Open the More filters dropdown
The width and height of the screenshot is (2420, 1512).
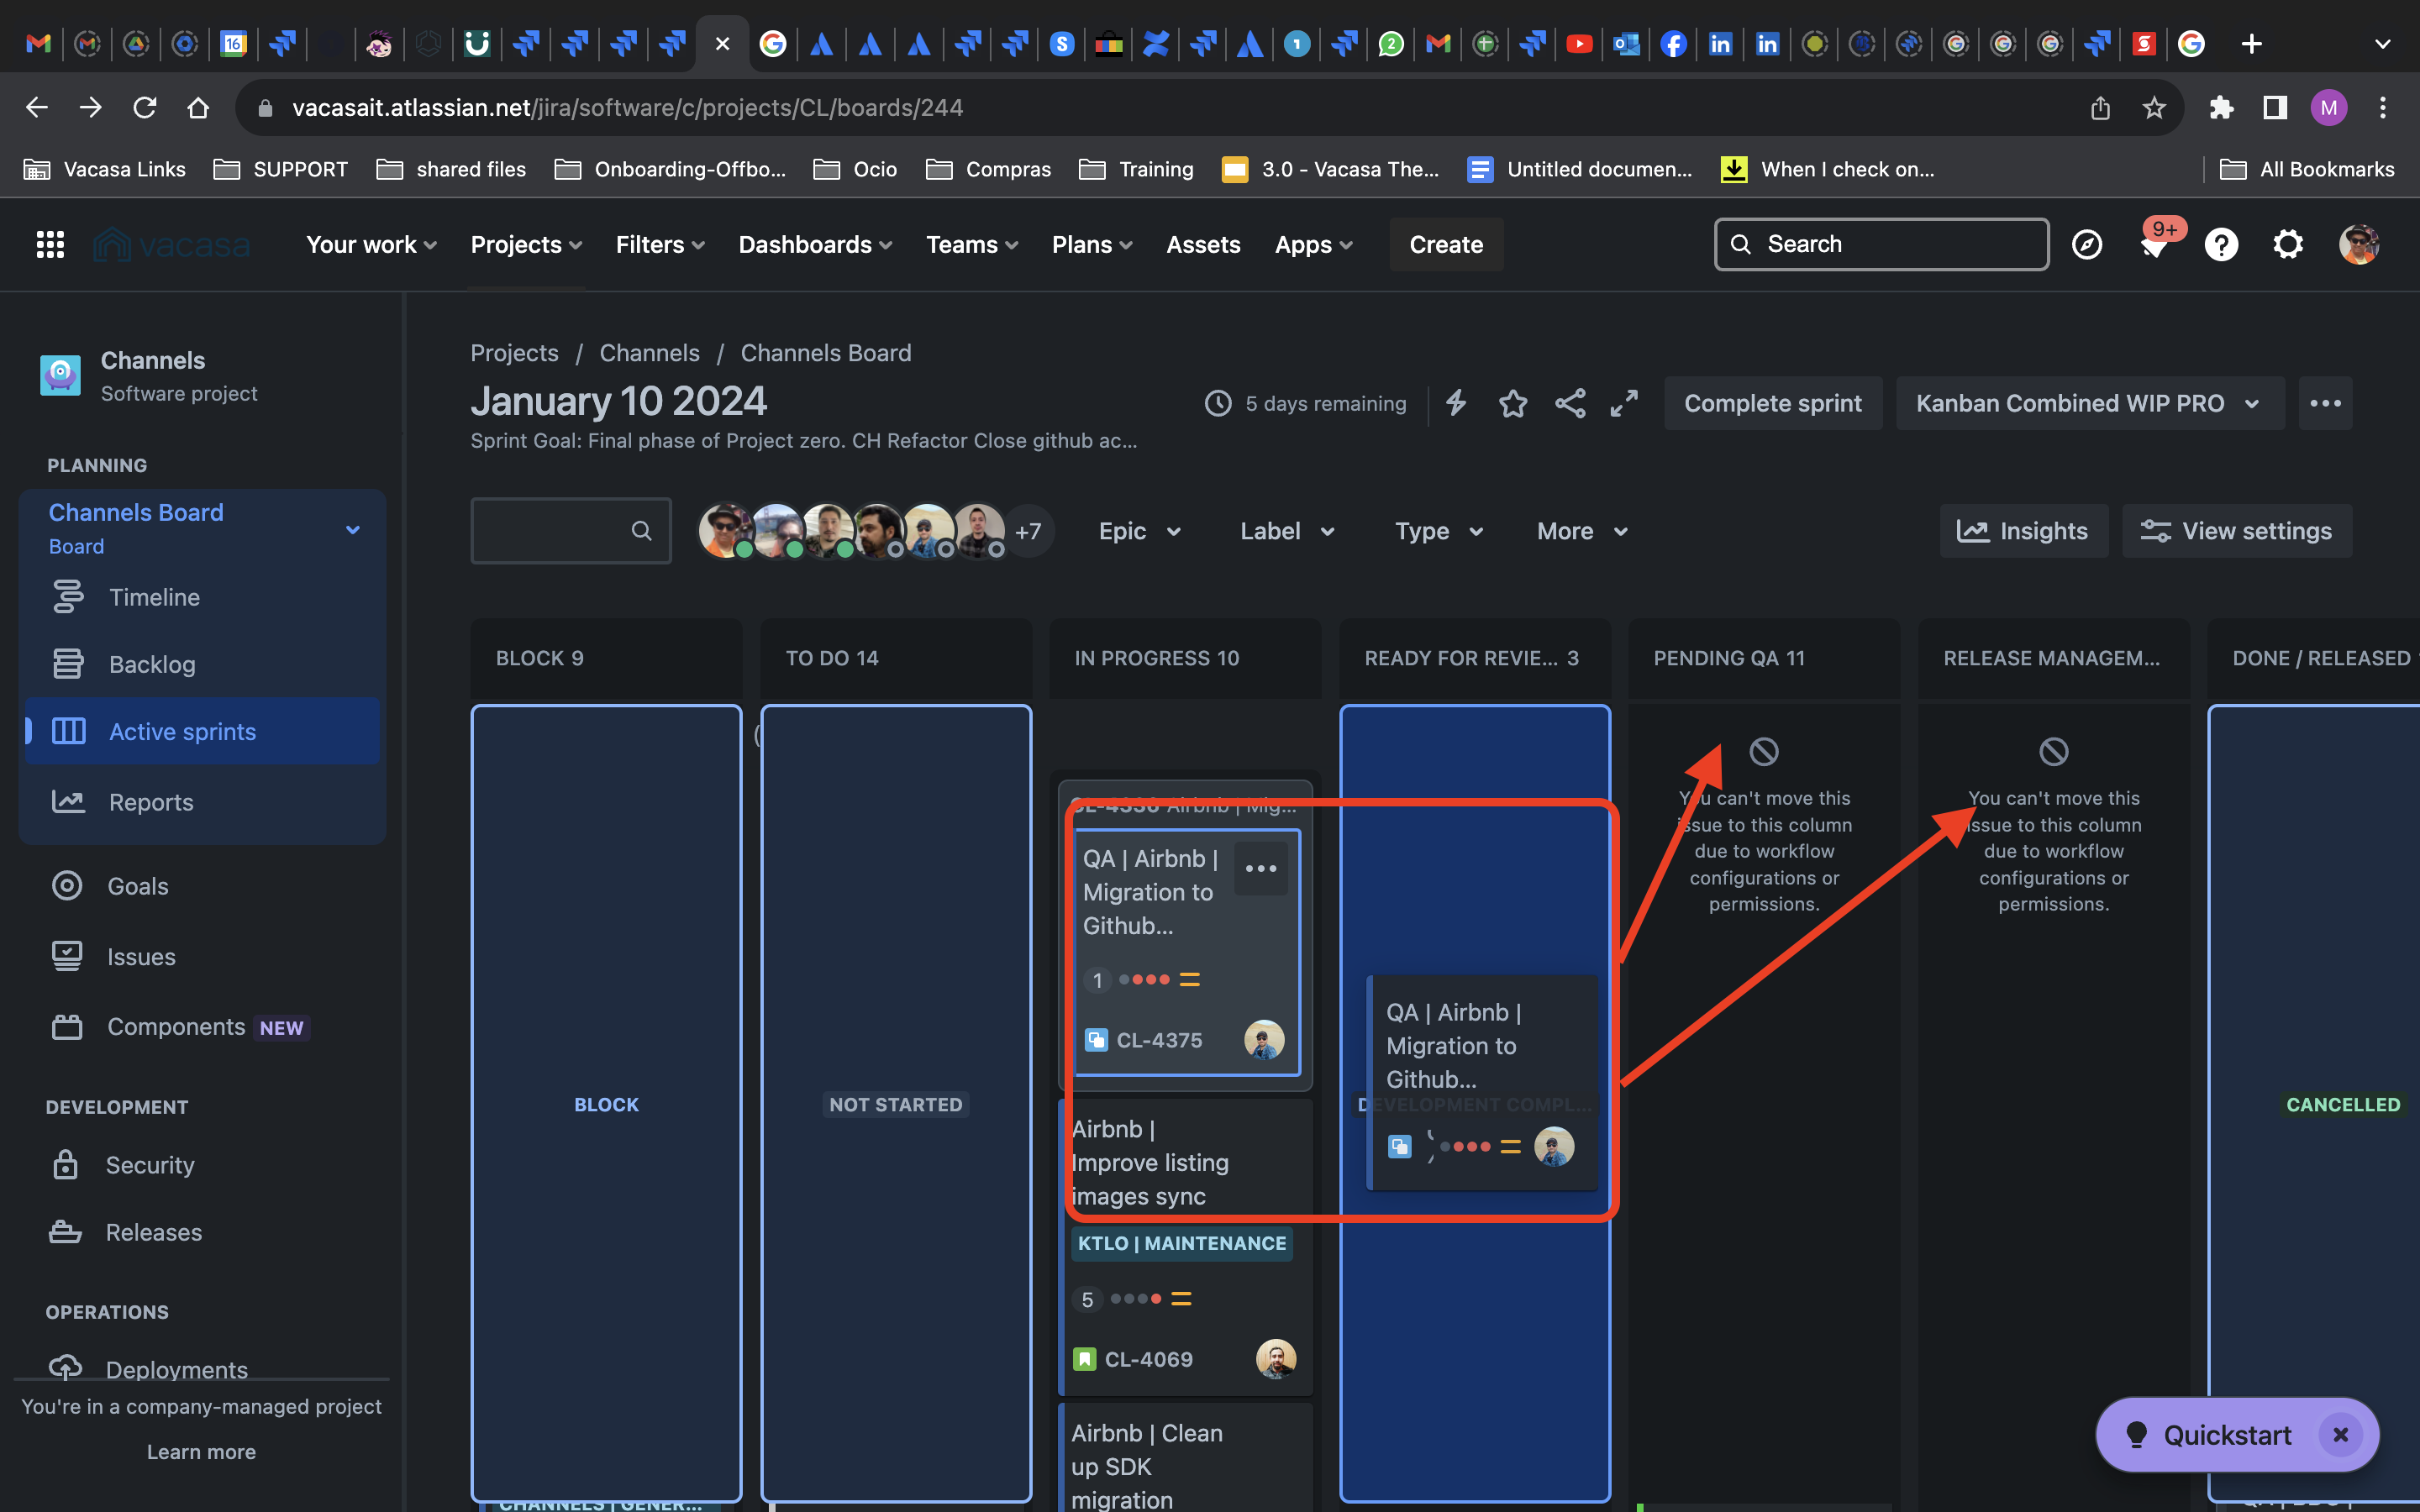pyautogui.click(x=1583, y=531)
